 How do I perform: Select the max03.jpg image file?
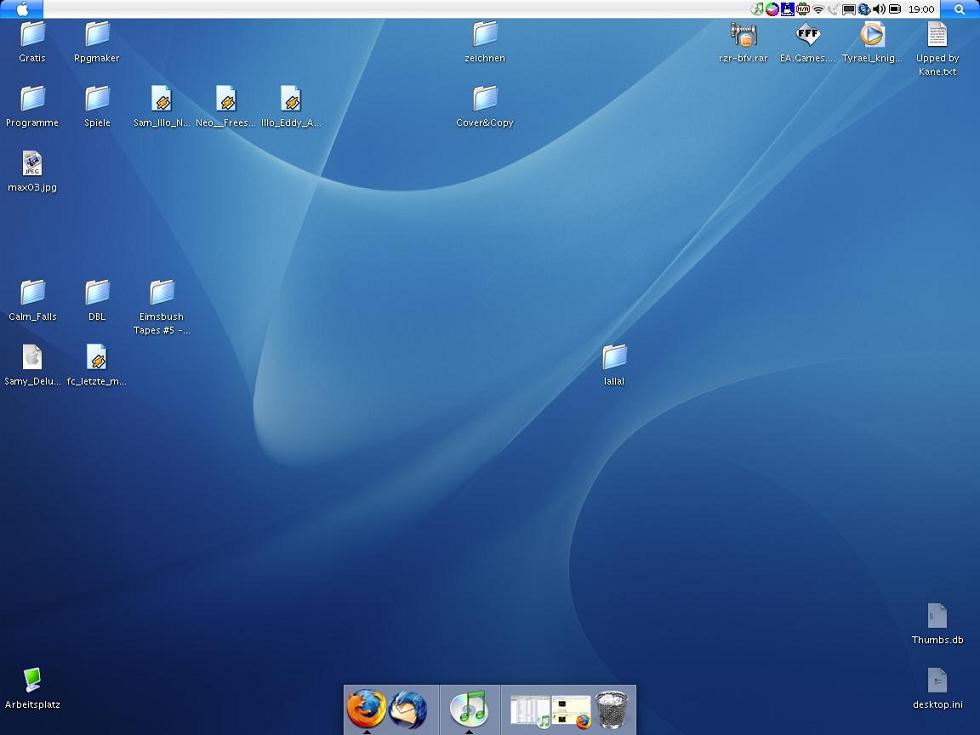coord(32,164)
